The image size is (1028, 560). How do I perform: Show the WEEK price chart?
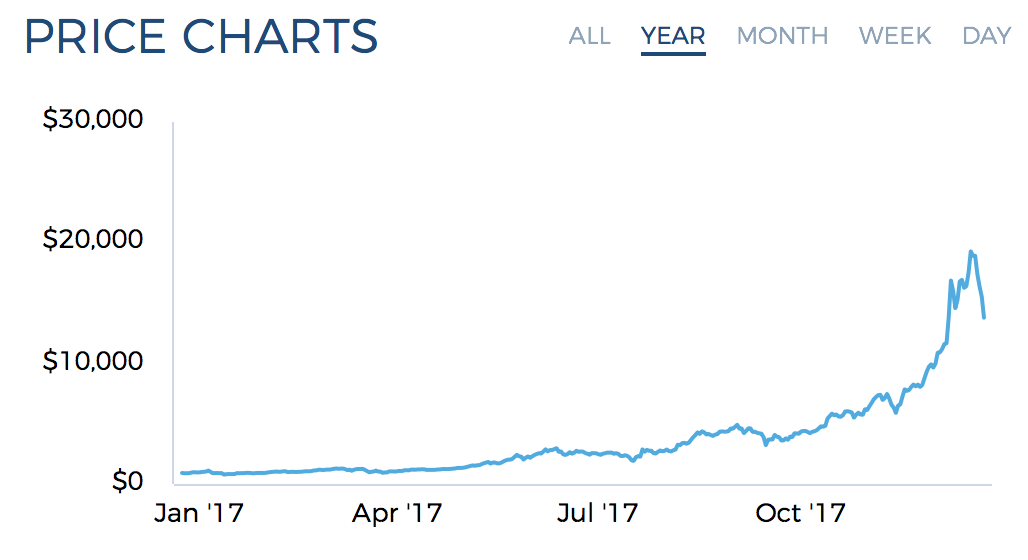point(895,36)
